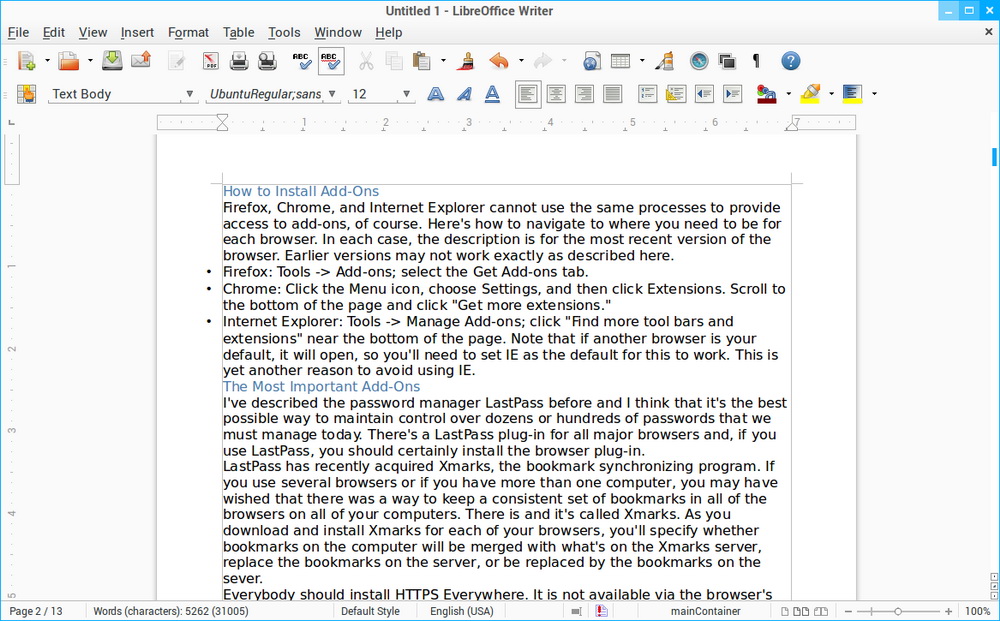
Task: Toggle bulleted list on
Action: click(675, 94)
